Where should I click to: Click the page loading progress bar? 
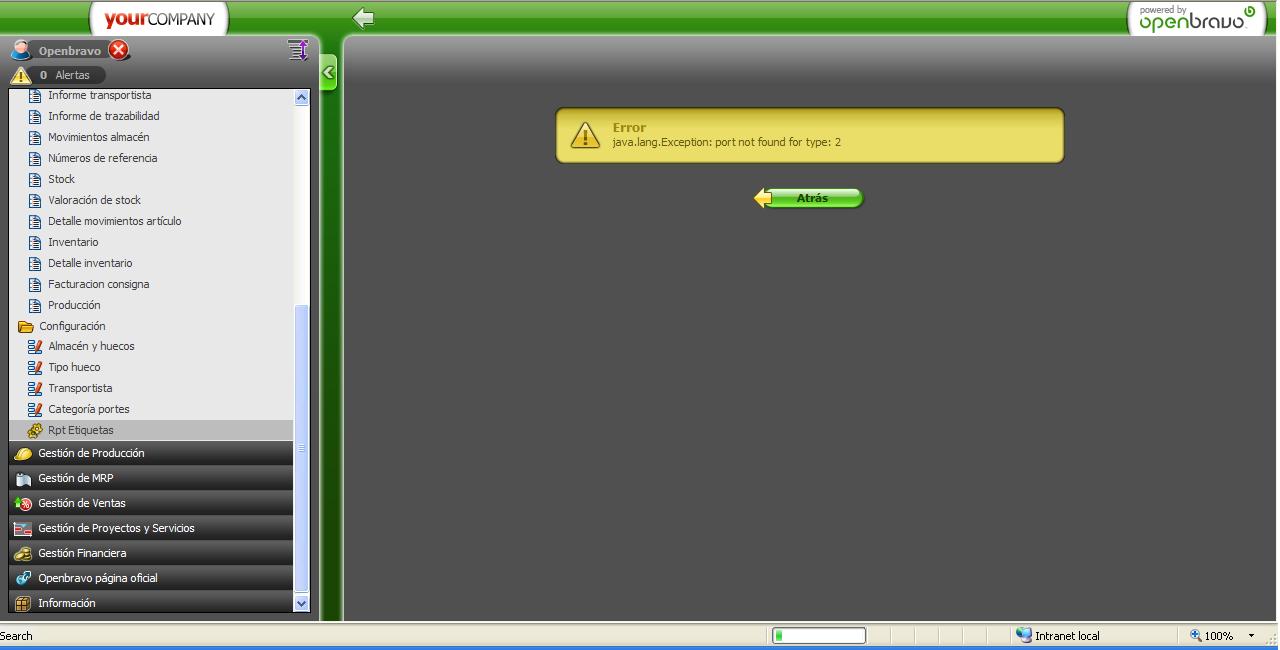pyautogui.click(x=818, y=635)
